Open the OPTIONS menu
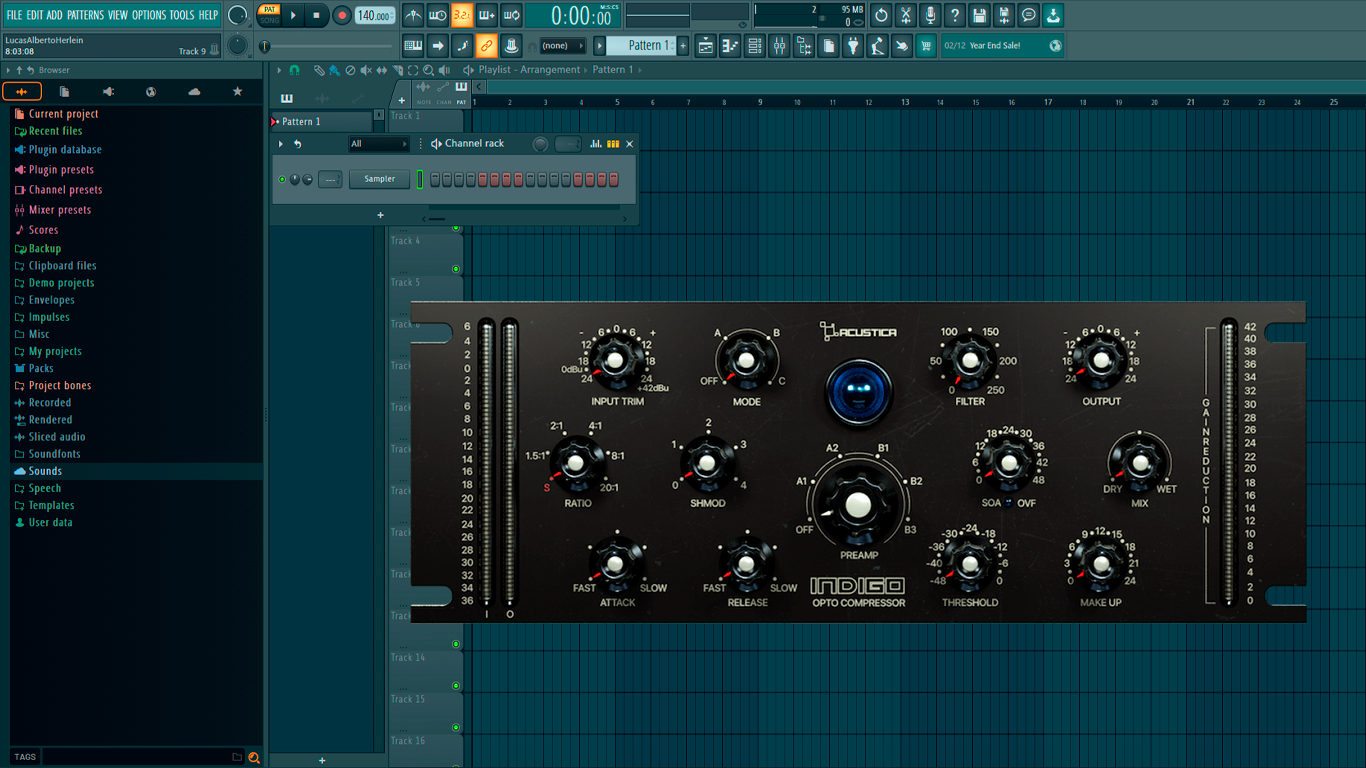The image size is (1366, 768). pos(149,15)
